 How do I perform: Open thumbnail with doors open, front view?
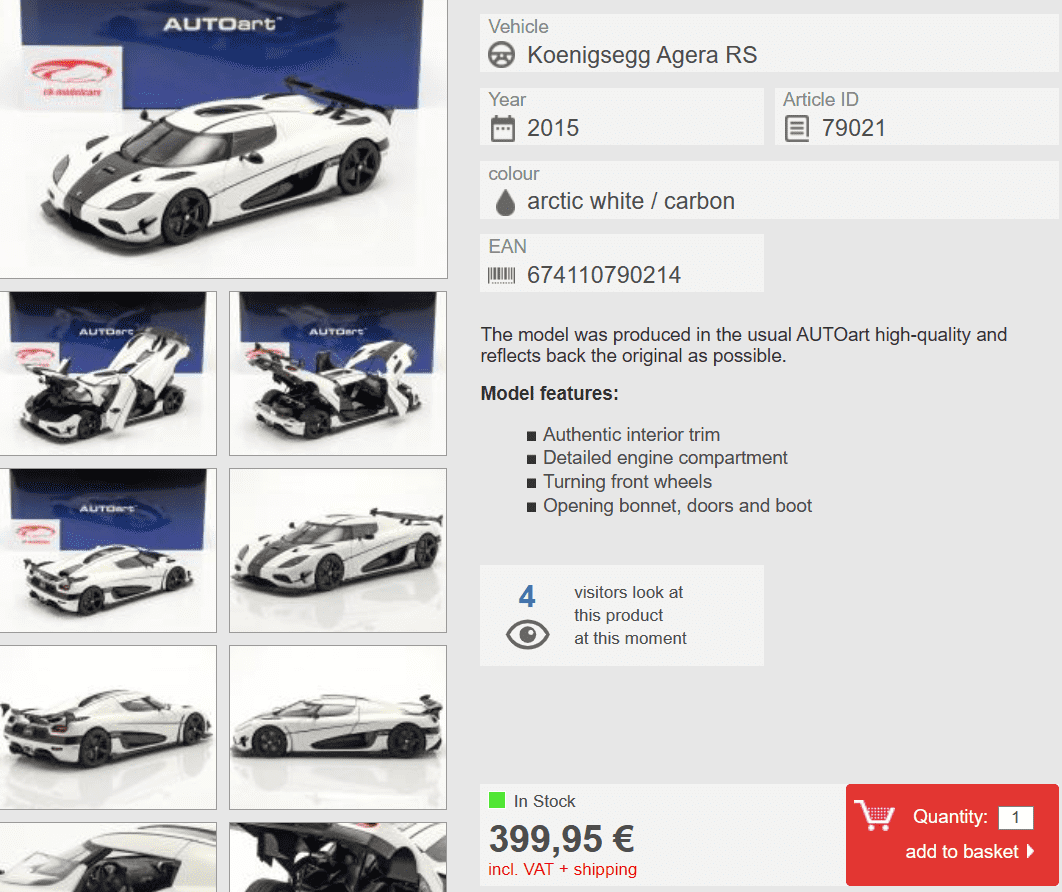pyautogui.click(x=108, y=373)
